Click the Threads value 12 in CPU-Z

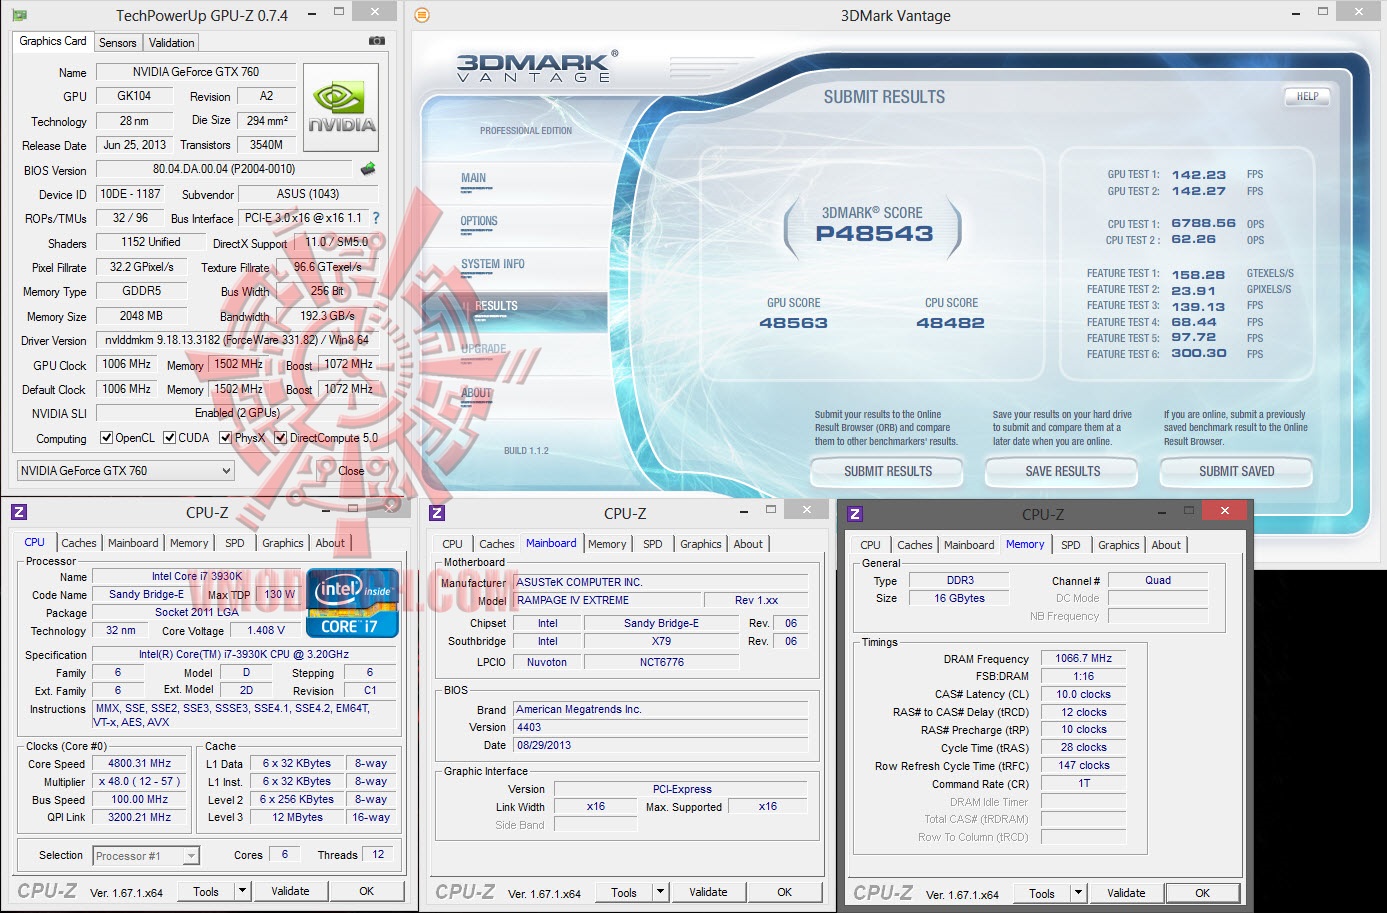[x=378, y=854]
